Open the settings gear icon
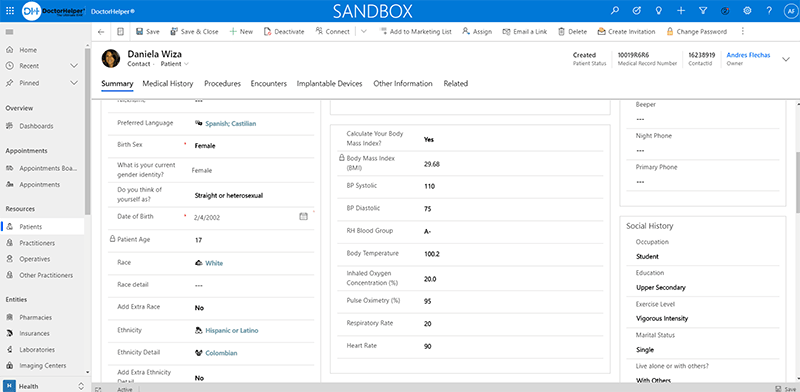The width and height of the screenshot is (800, 392). 747,10
